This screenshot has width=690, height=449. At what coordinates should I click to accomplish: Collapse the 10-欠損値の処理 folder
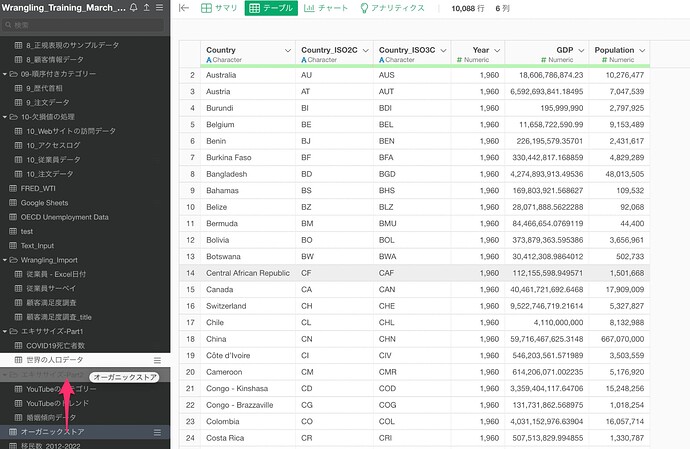(x=5, y=117)
